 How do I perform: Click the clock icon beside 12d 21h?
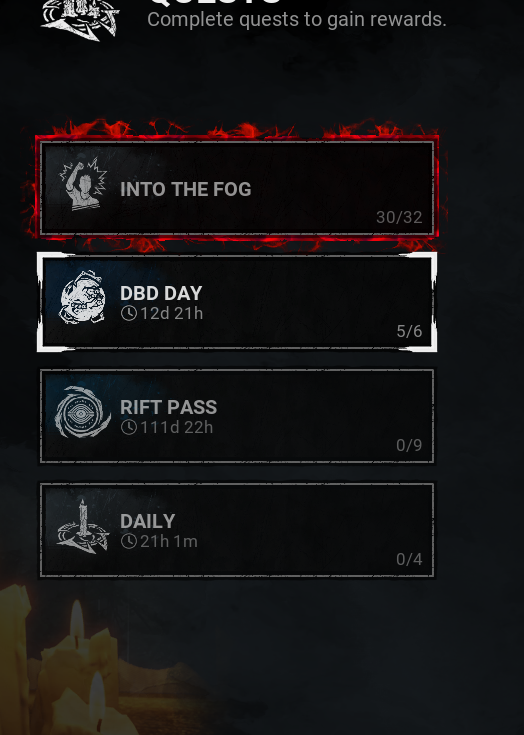pyautogui.click(x=128, y=313)
